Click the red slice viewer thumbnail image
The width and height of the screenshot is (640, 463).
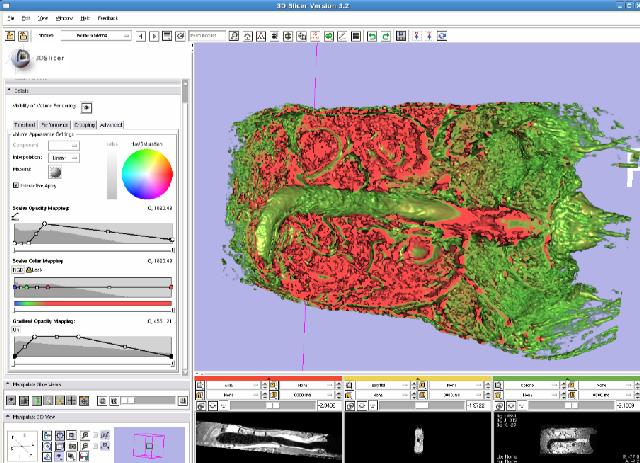(268, 436)
